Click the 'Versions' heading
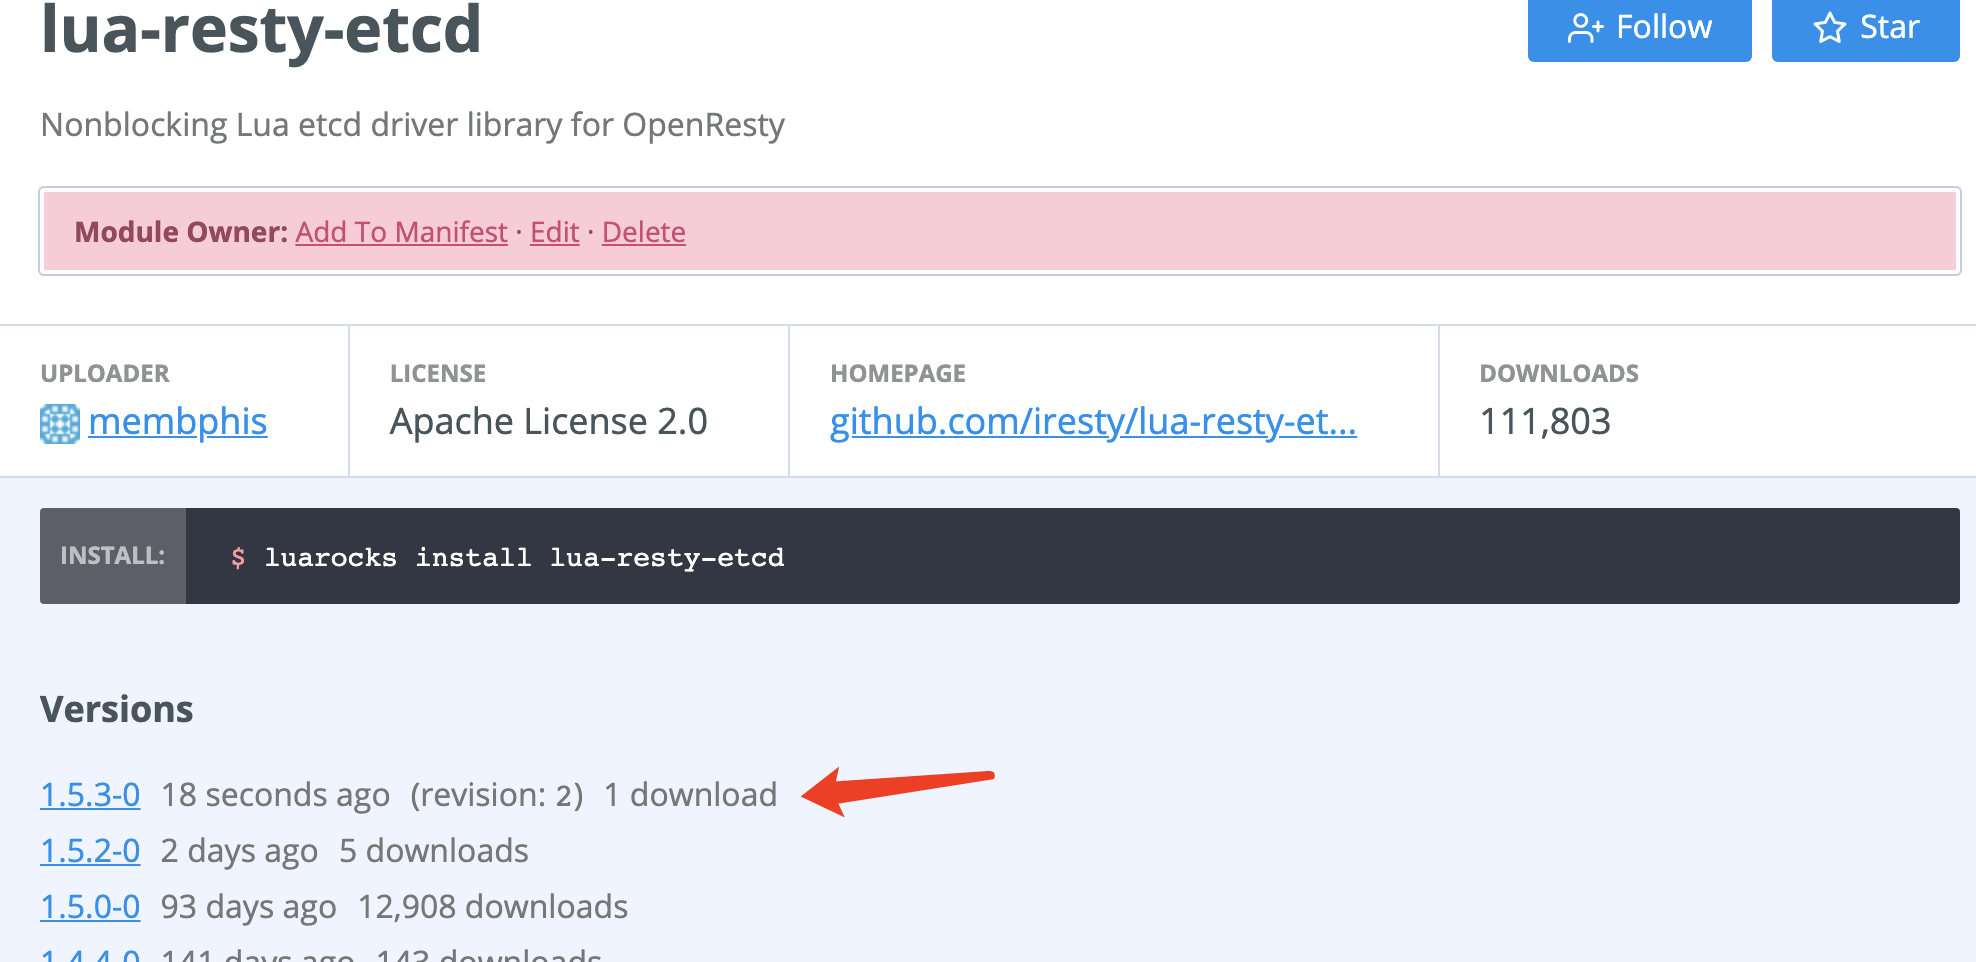Screen dimensions: 1976x962 click(117, 709)
